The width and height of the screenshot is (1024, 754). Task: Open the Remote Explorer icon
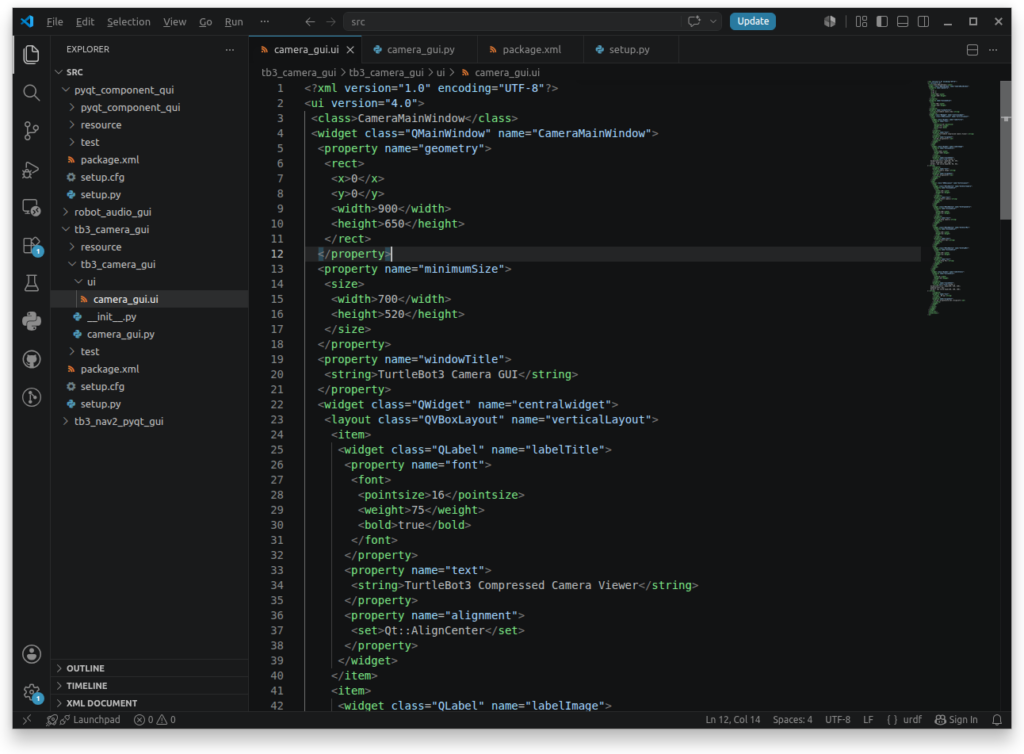[x=31, y=208]
